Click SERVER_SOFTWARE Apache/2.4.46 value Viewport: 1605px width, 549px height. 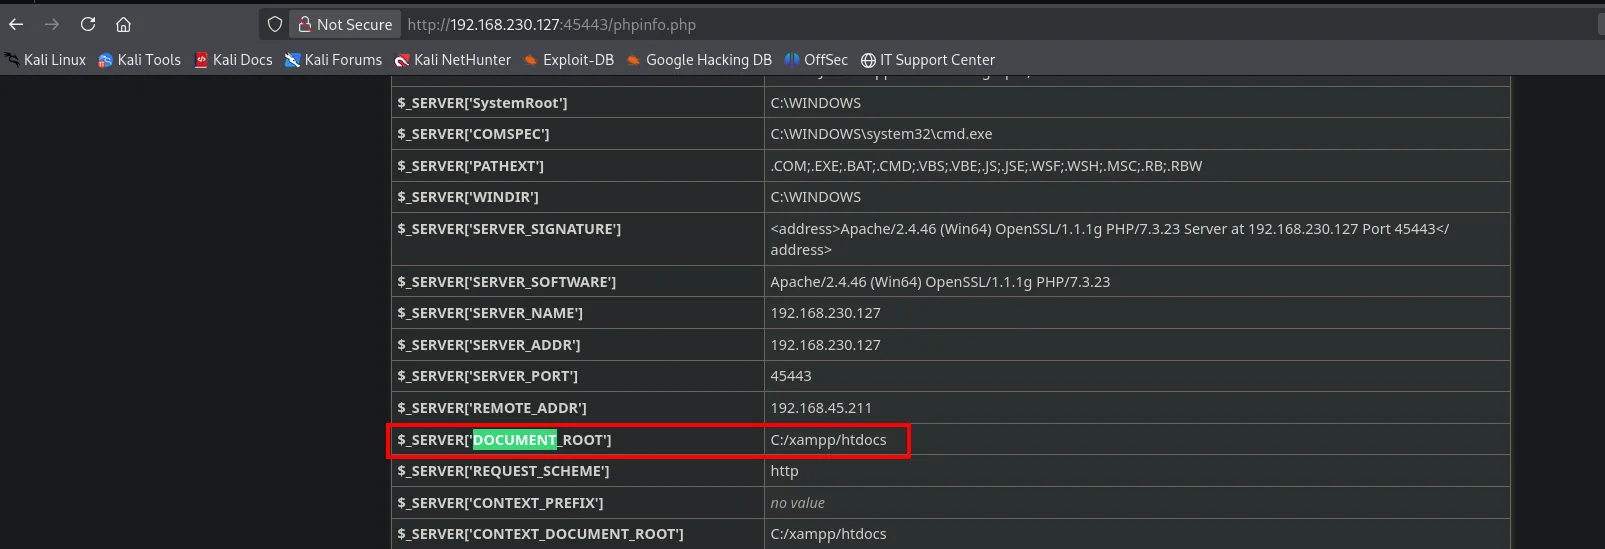940,282
